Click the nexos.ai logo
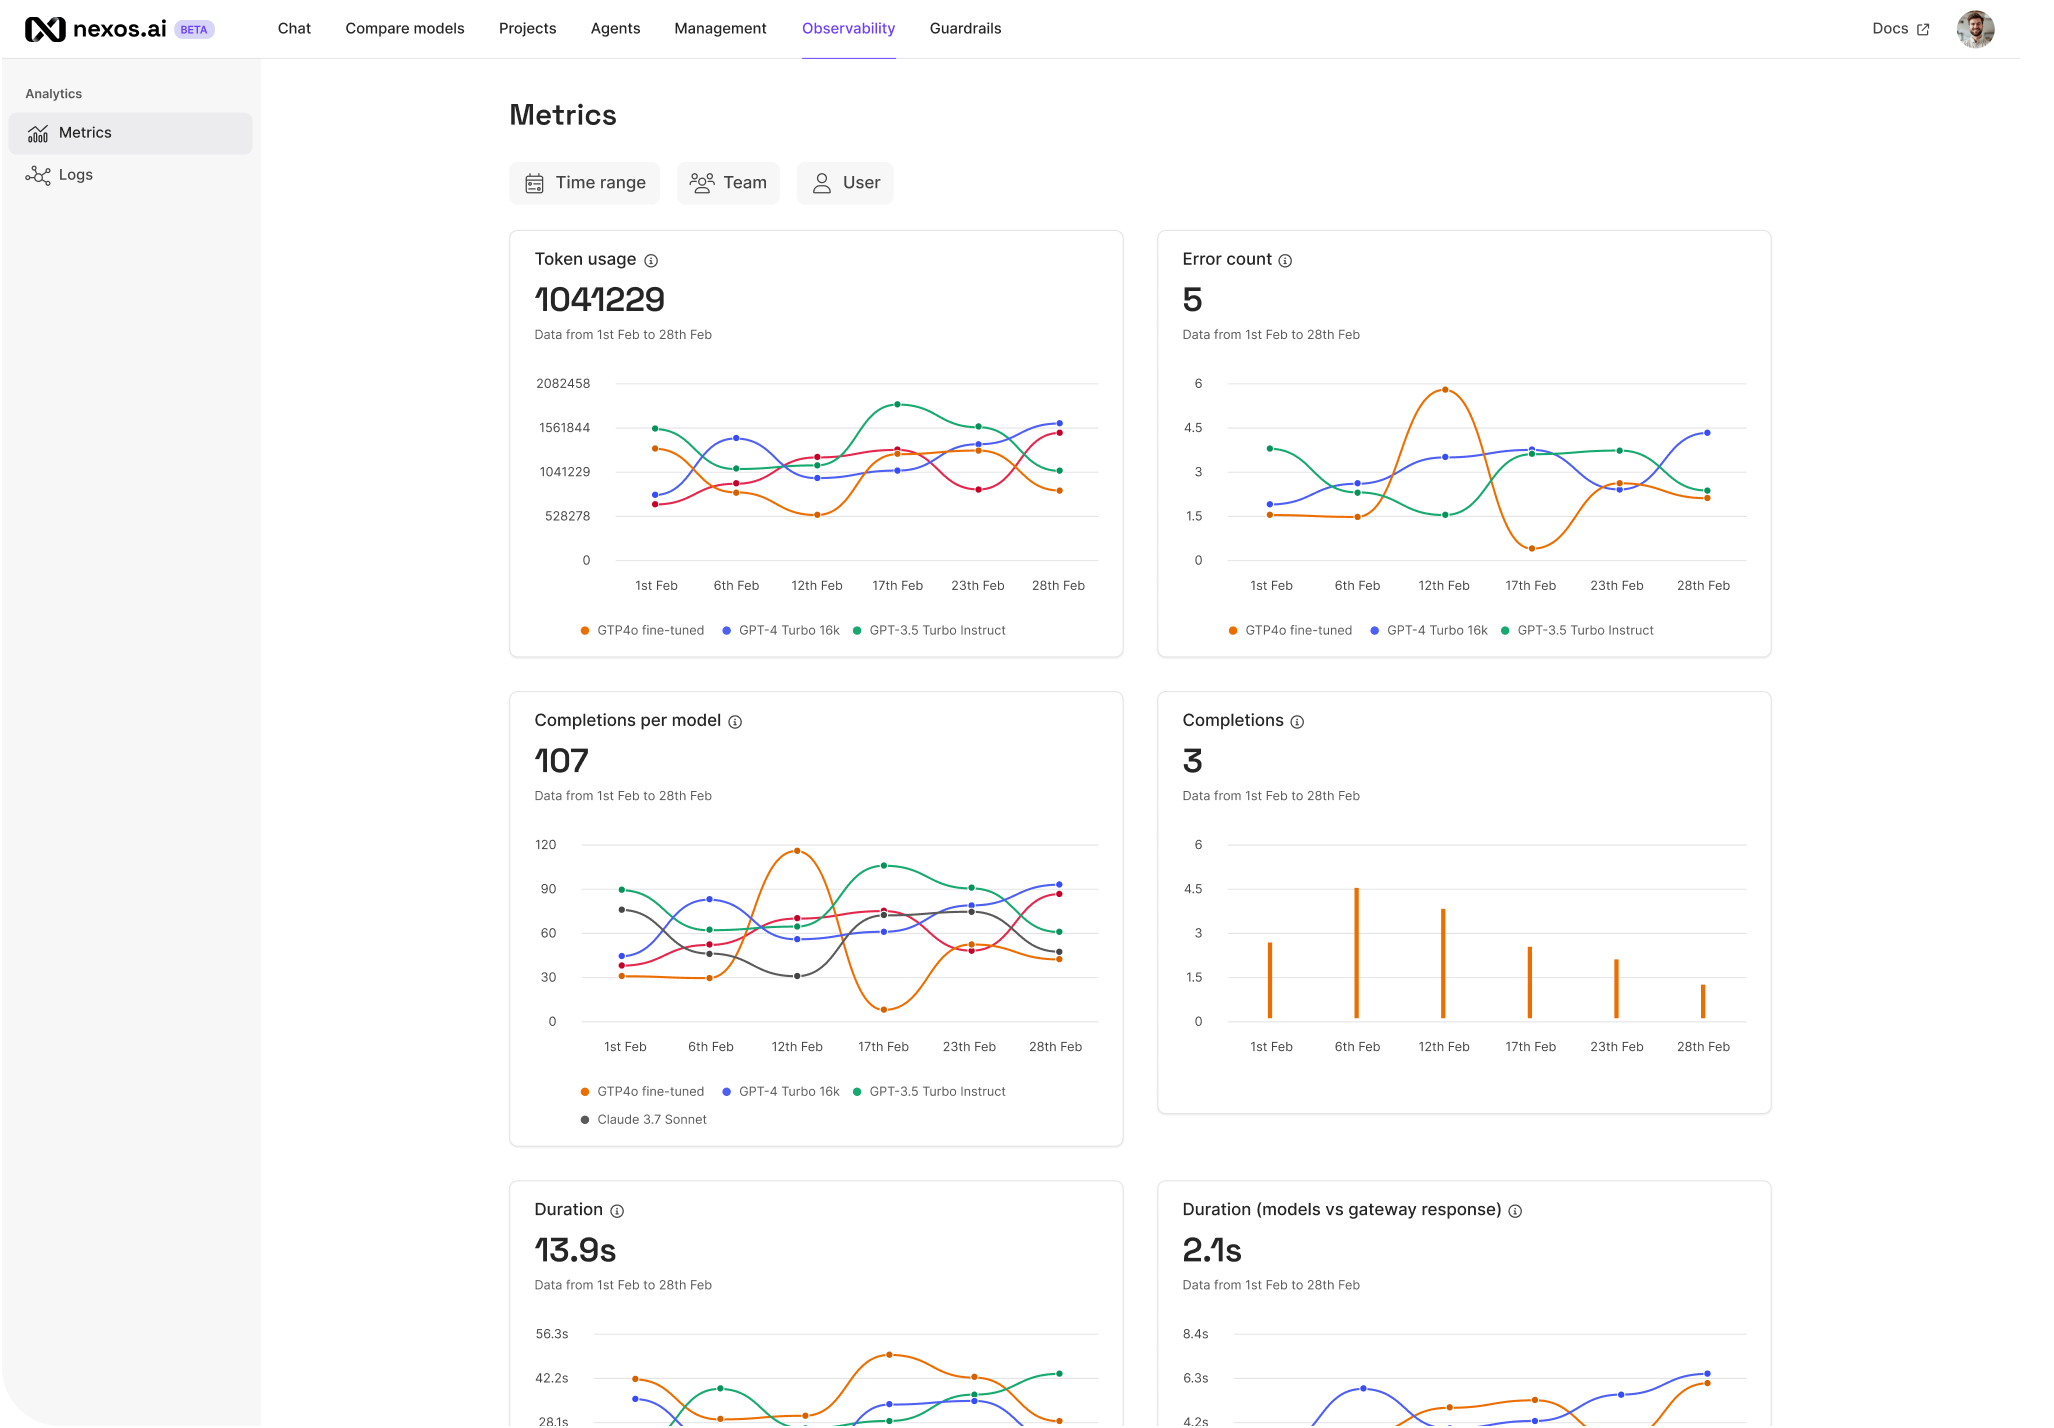Viewport: 2054px width, 1428px height. tap(95, 29)
